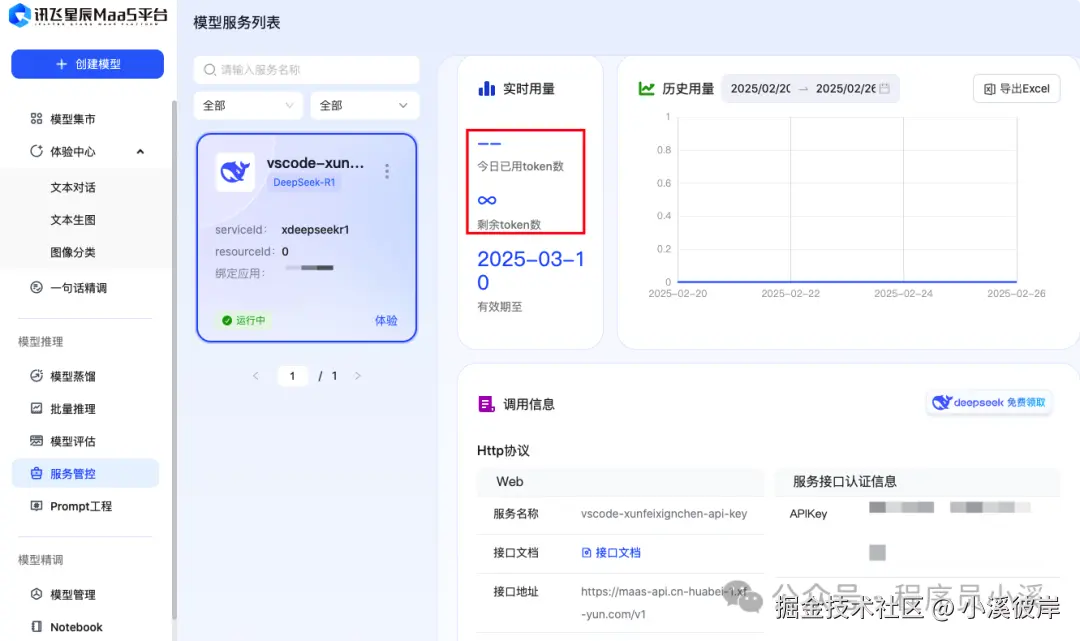Go to 批量推理 page
The width and height of the screenshot is (1080, 641).
pos(72,408)
